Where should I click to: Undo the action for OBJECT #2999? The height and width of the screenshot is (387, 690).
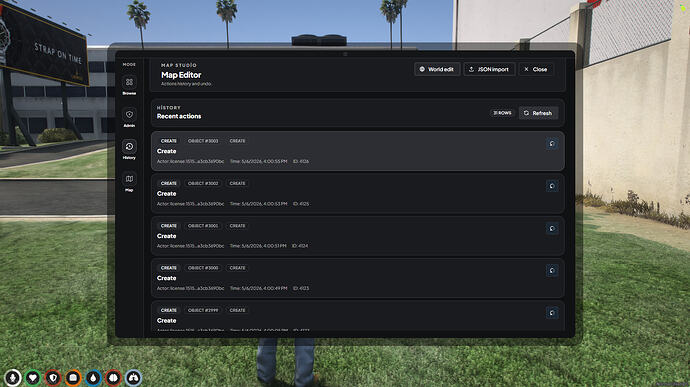(552, 313)
